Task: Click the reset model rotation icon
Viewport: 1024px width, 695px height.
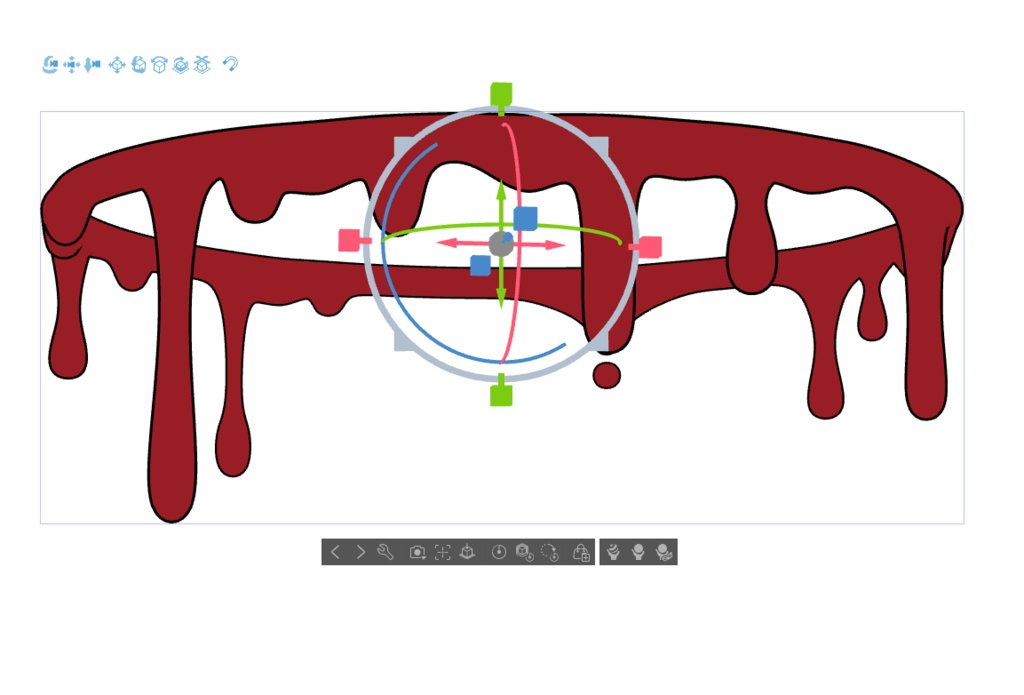Action: tap(550, 553)
